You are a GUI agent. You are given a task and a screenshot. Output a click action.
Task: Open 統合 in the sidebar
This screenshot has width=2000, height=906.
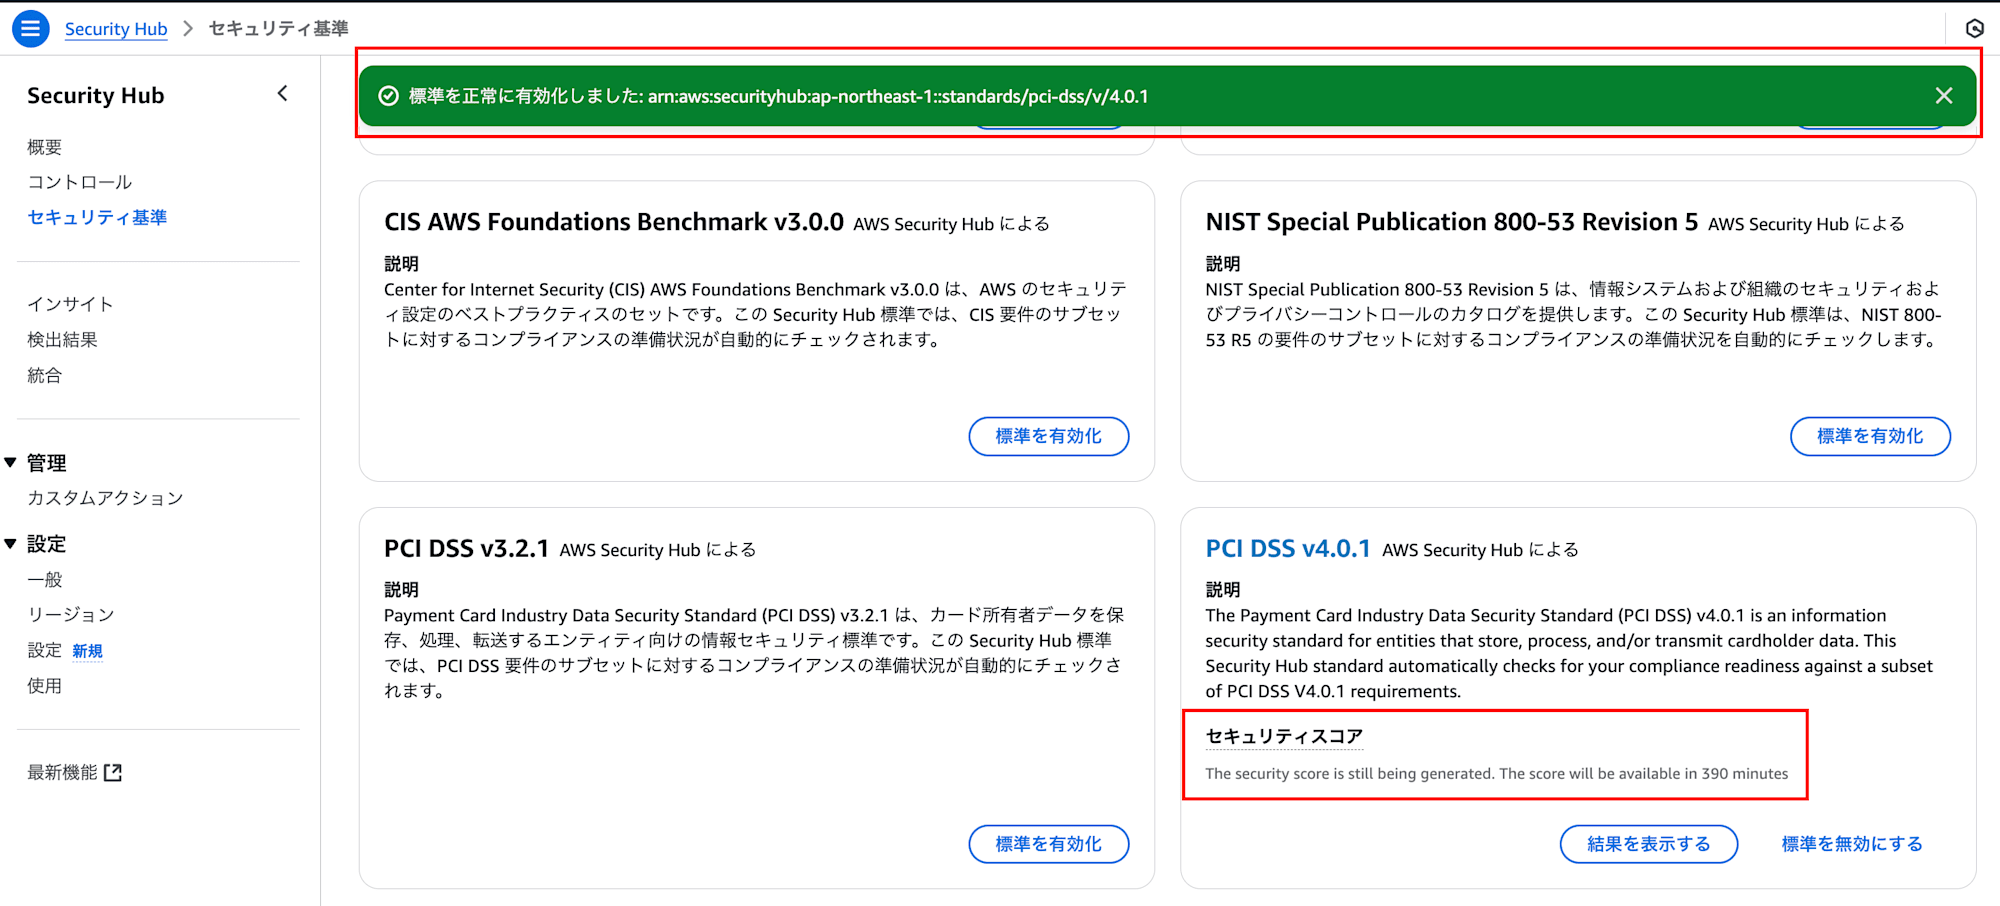coord(45,375)
